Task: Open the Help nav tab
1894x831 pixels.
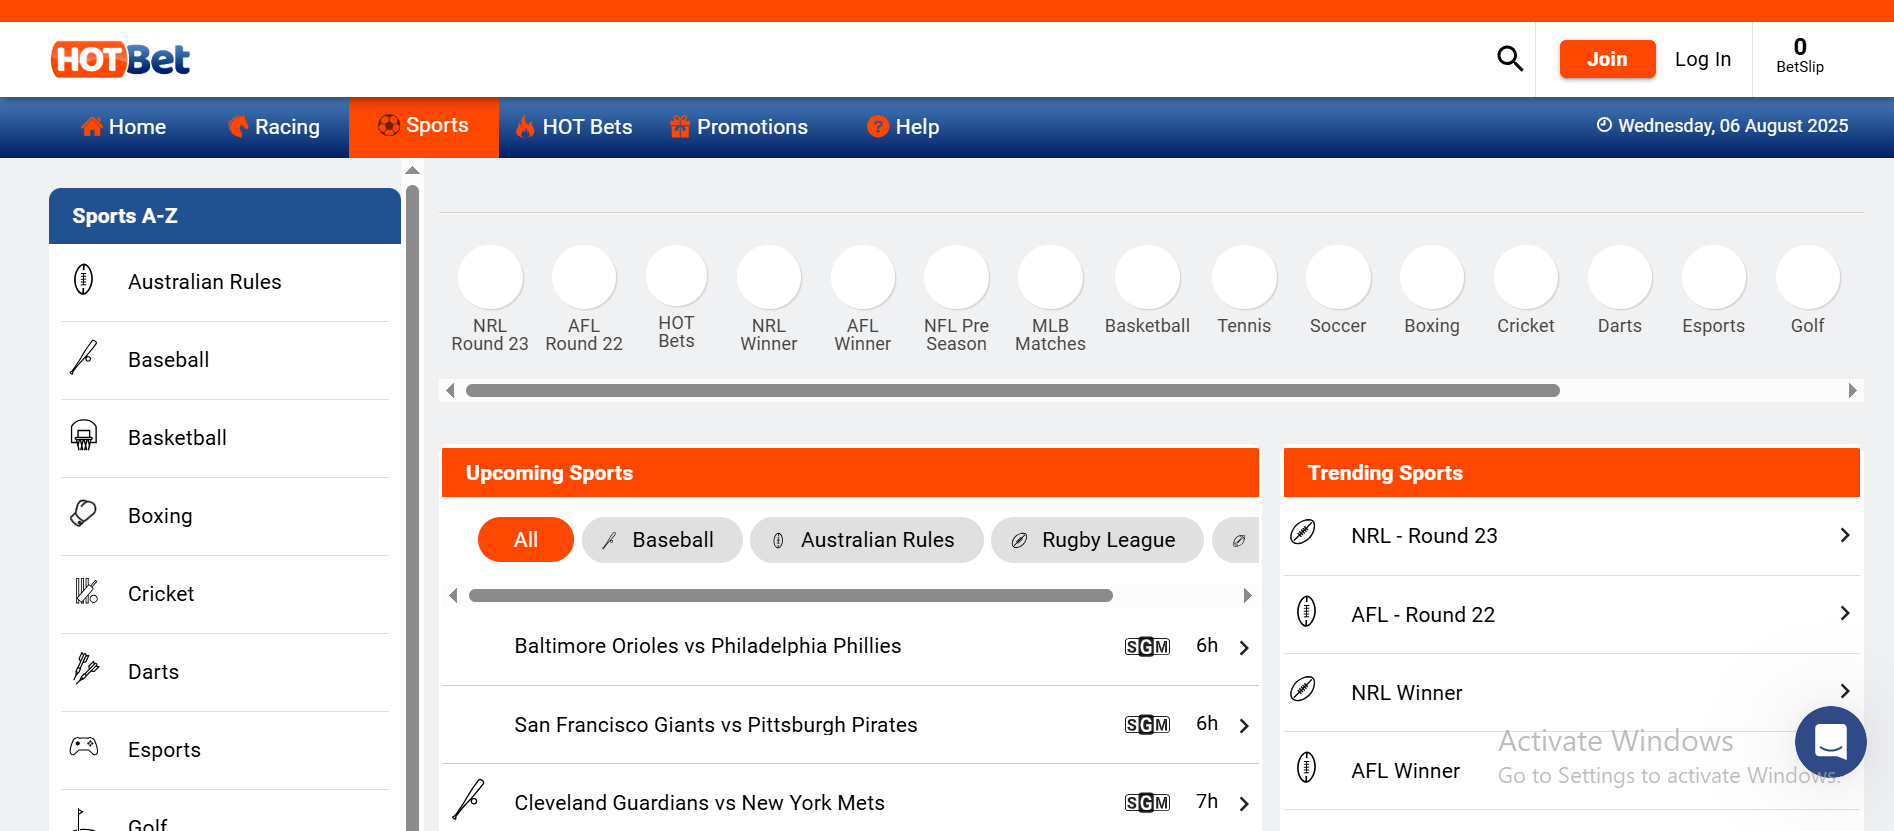Action: (x=904, y=127)
